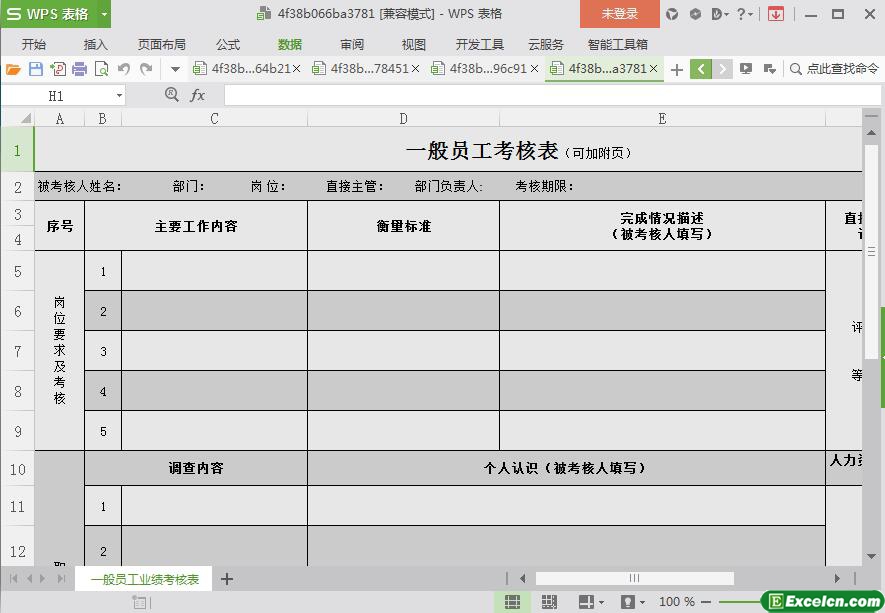Viewport: 885px width, 613px height.
Task: Switch to page break preview view
Action: [549, 602]
